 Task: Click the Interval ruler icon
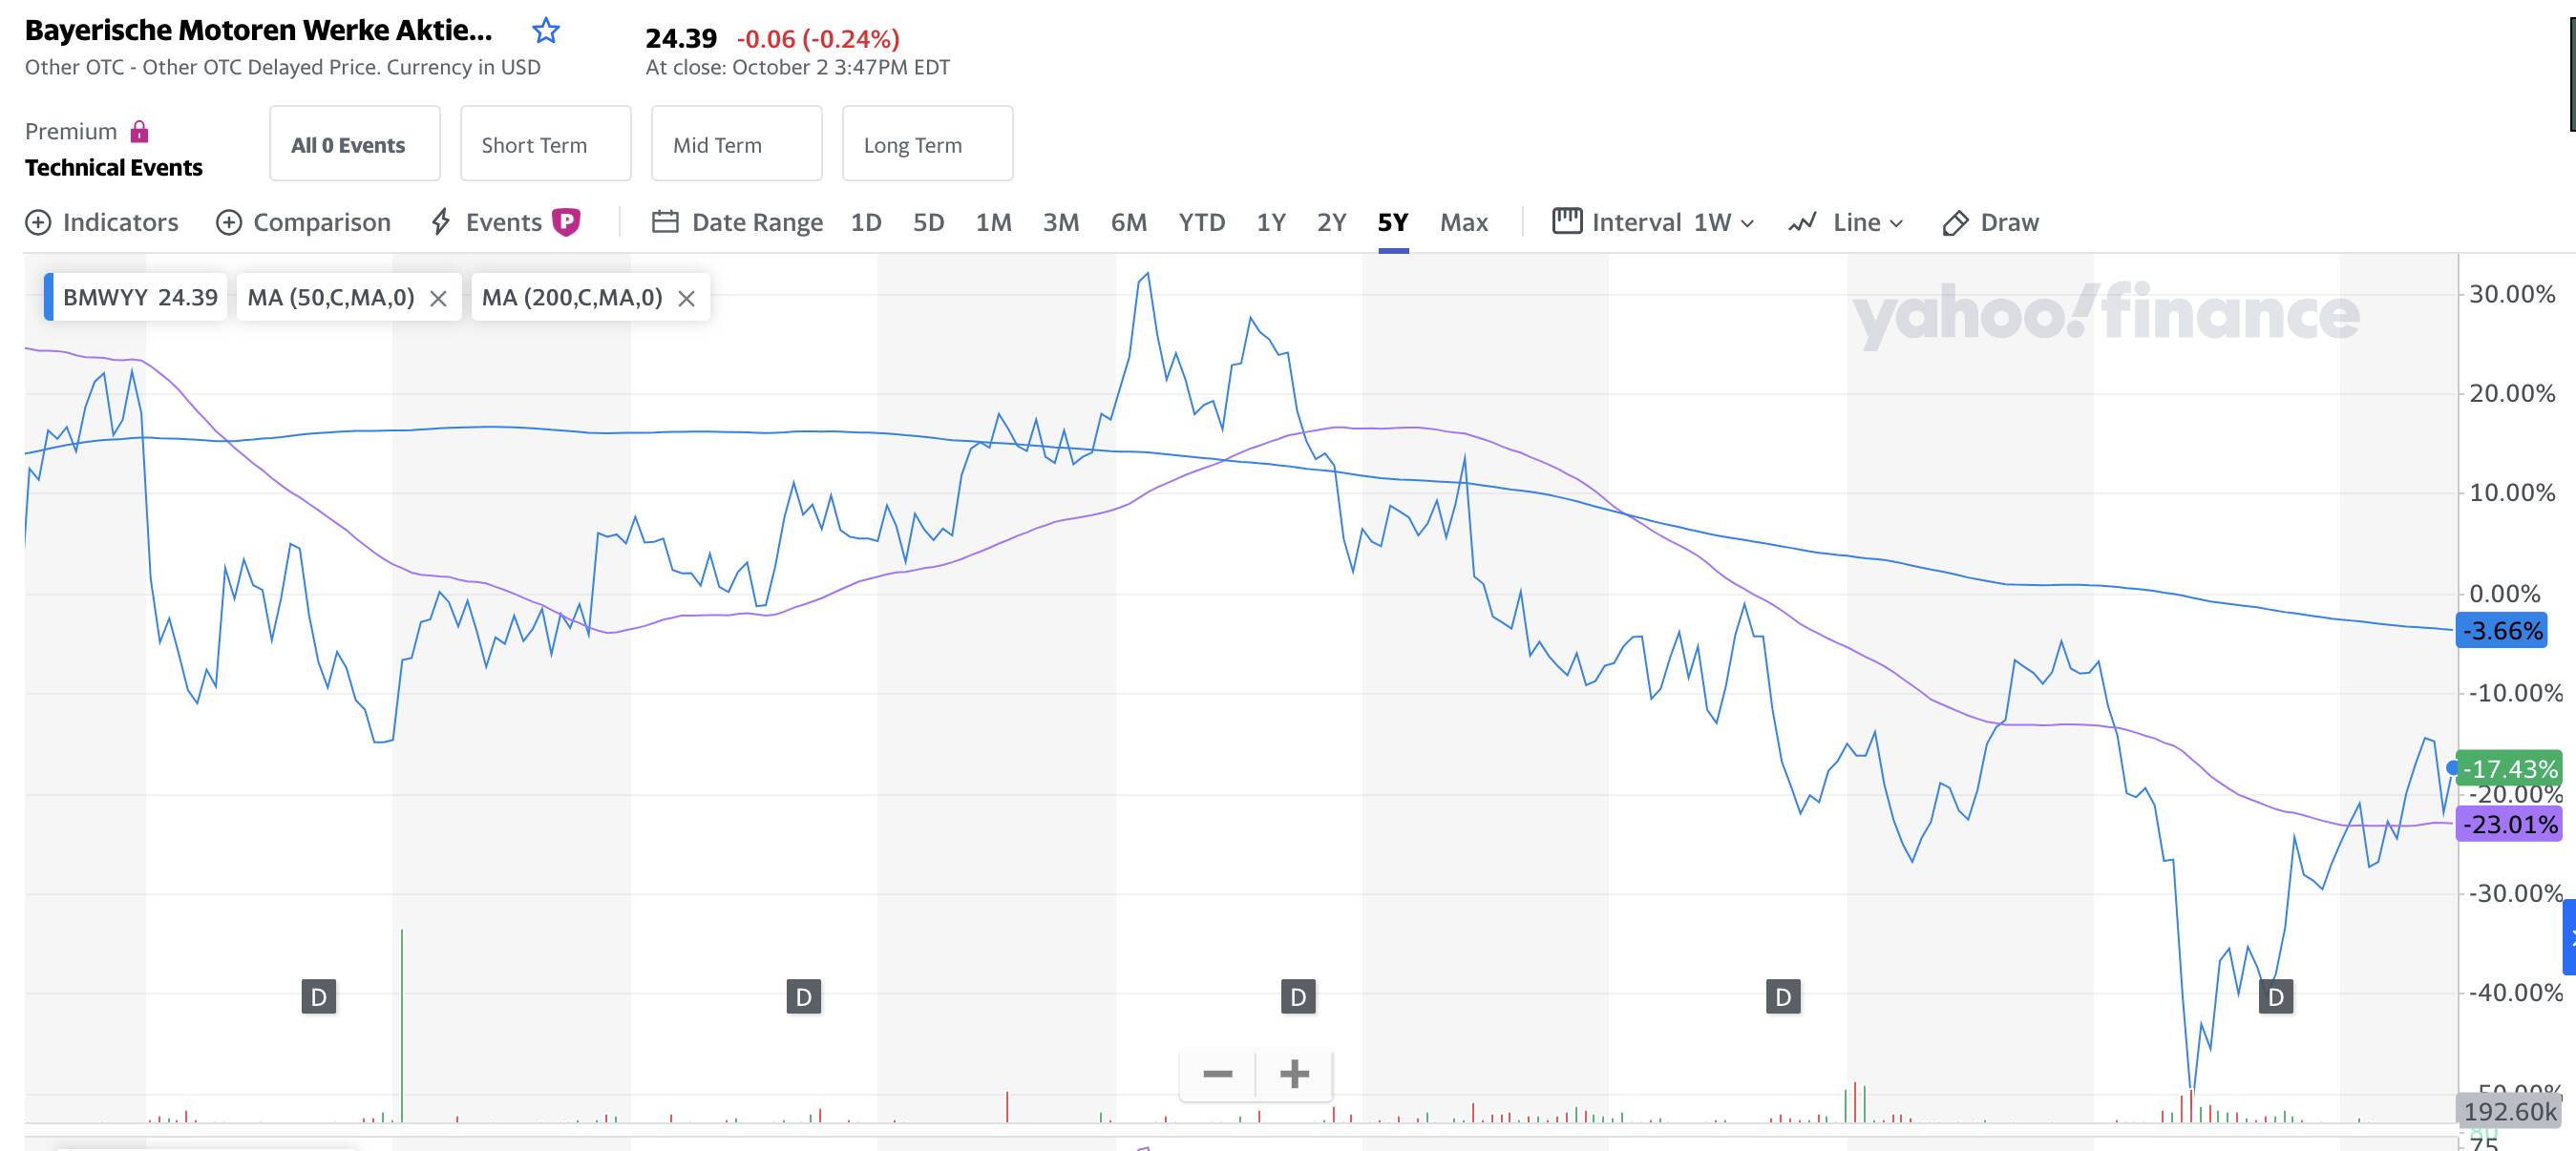1567,221
